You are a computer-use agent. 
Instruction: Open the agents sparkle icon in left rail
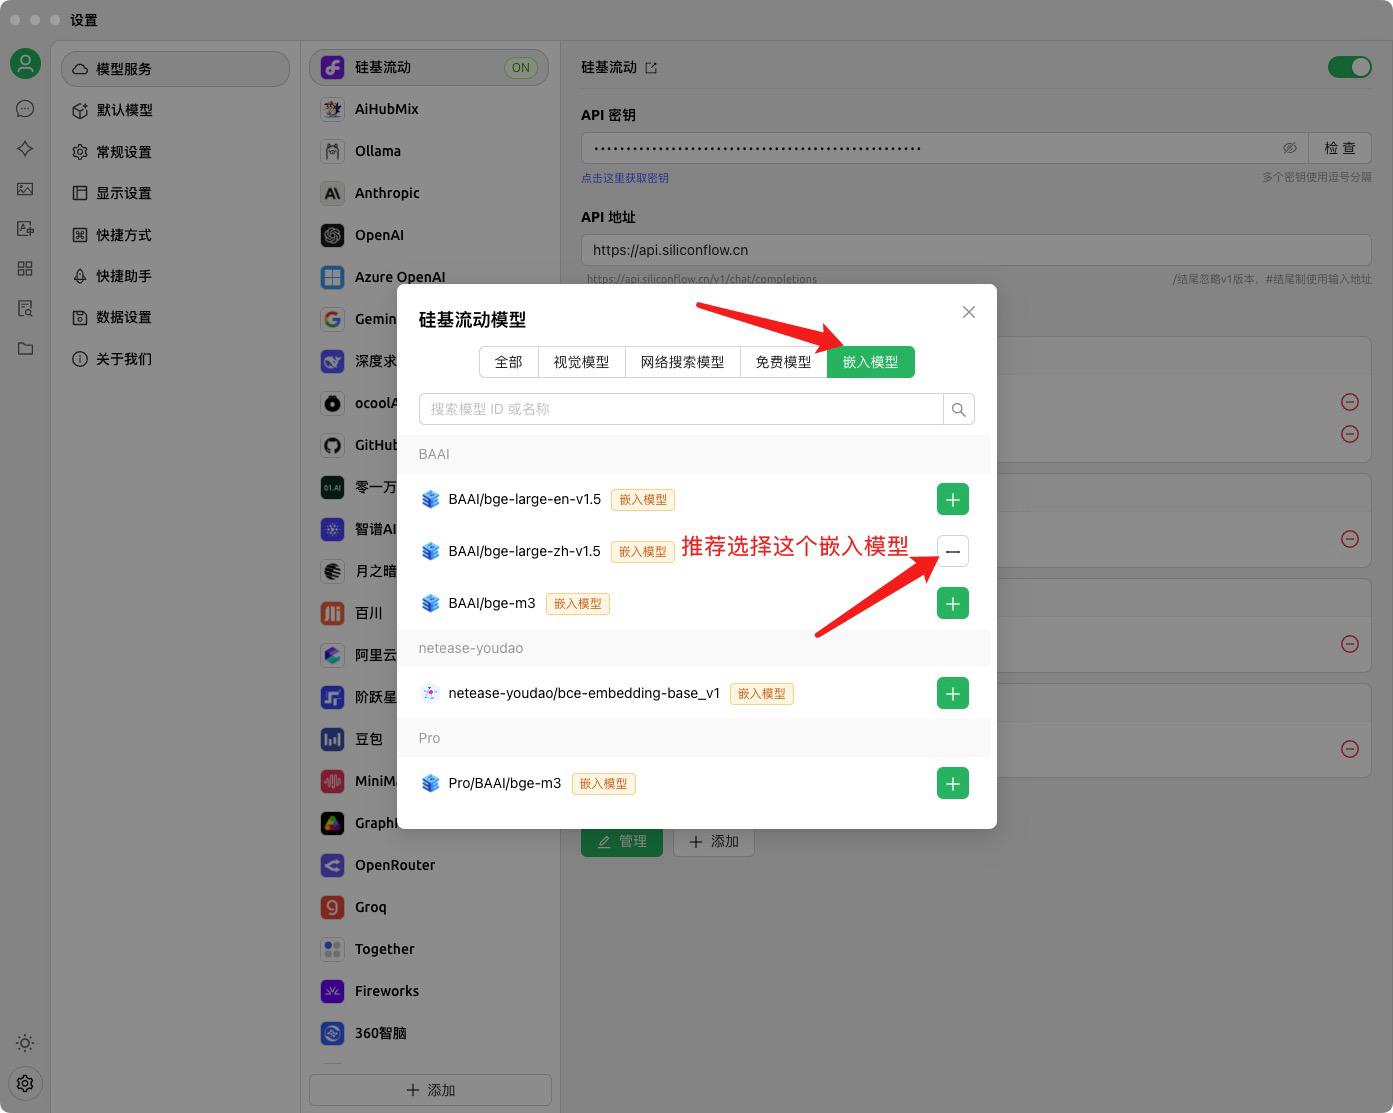25,148
